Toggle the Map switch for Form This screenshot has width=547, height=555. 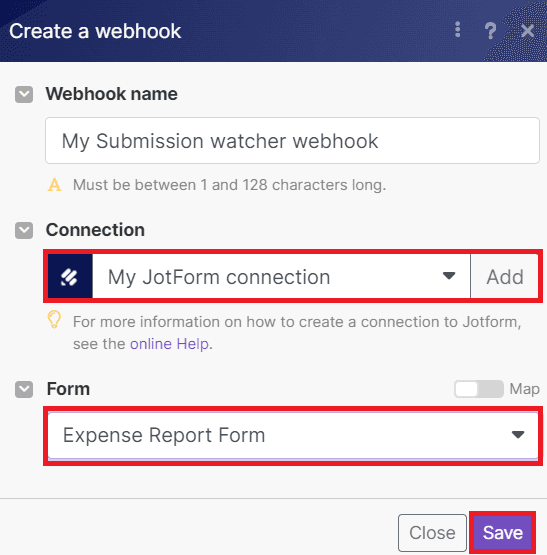(x=479, y=389)
